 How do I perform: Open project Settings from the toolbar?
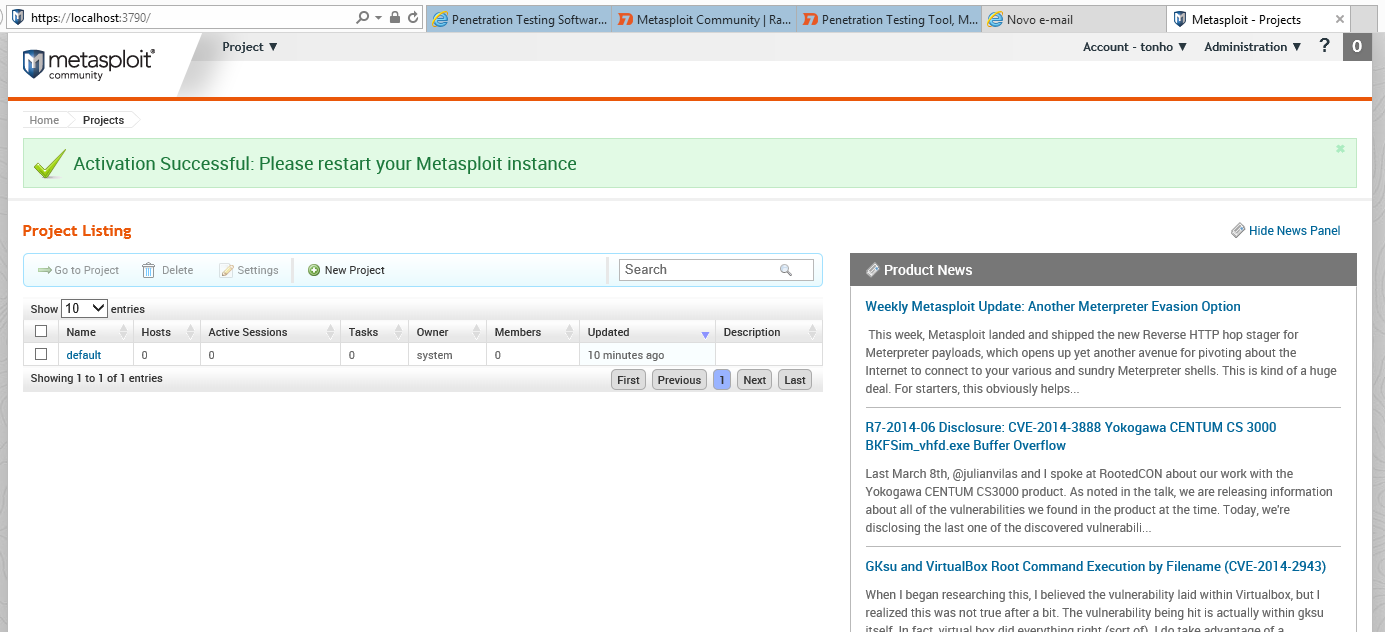(x=249, y=270)
